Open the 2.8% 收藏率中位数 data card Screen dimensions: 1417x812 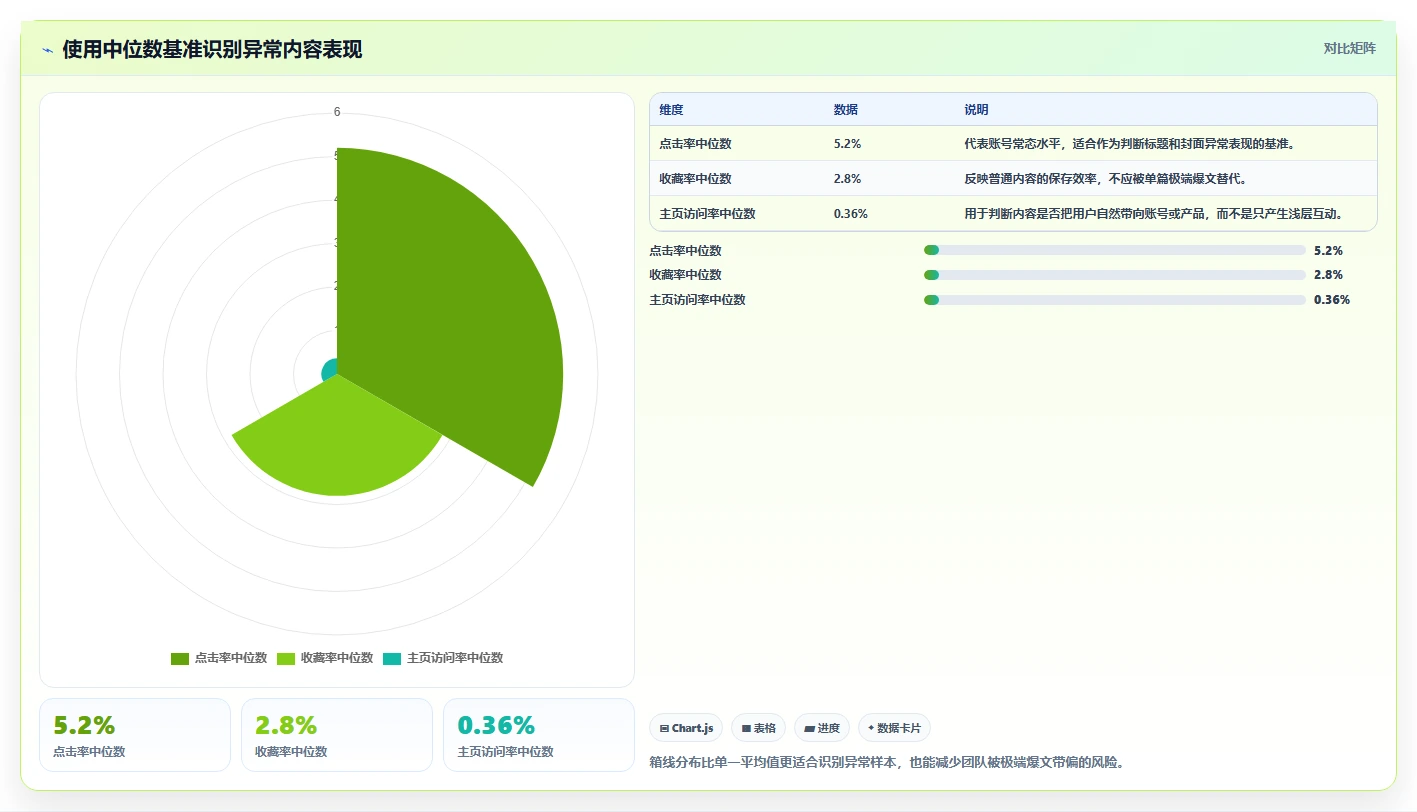(x=337, y=735)
